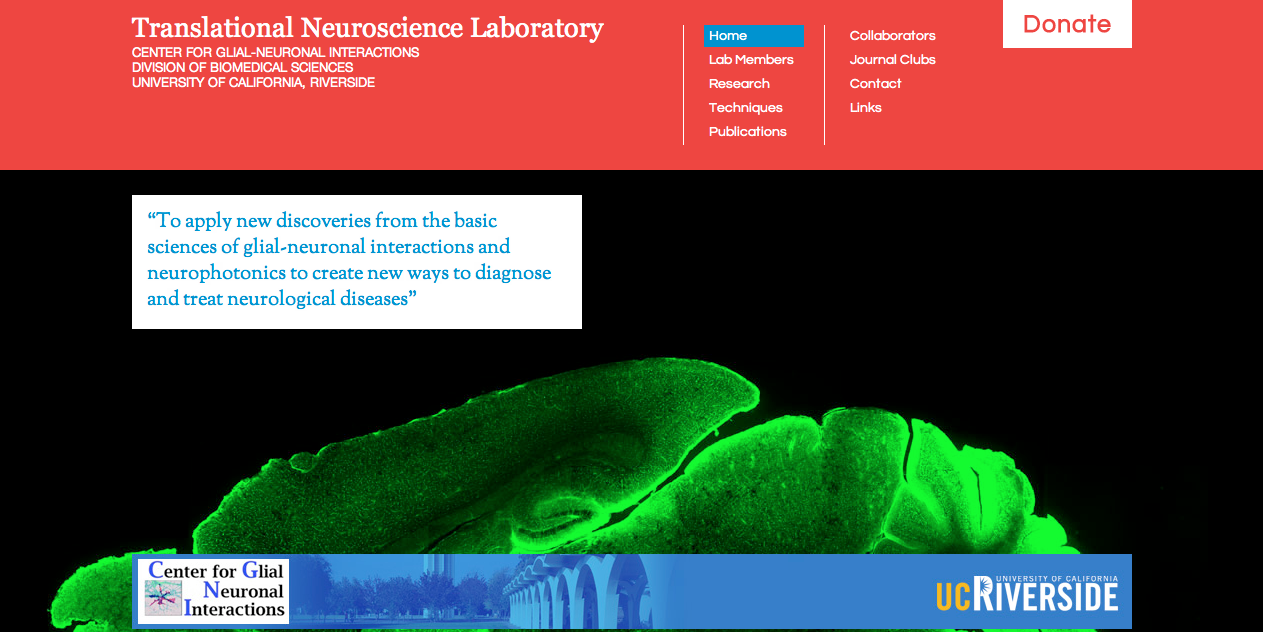Go to the Journal Clubs section
Image resolution: width=1263 pixels, height=632 pixels.
click(x=892, y=59)
